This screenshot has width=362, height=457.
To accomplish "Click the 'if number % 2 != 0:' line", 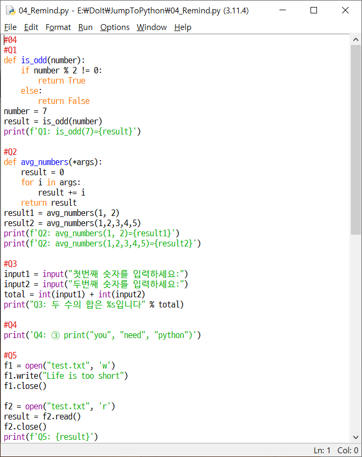I will click(x=62, y=70).
